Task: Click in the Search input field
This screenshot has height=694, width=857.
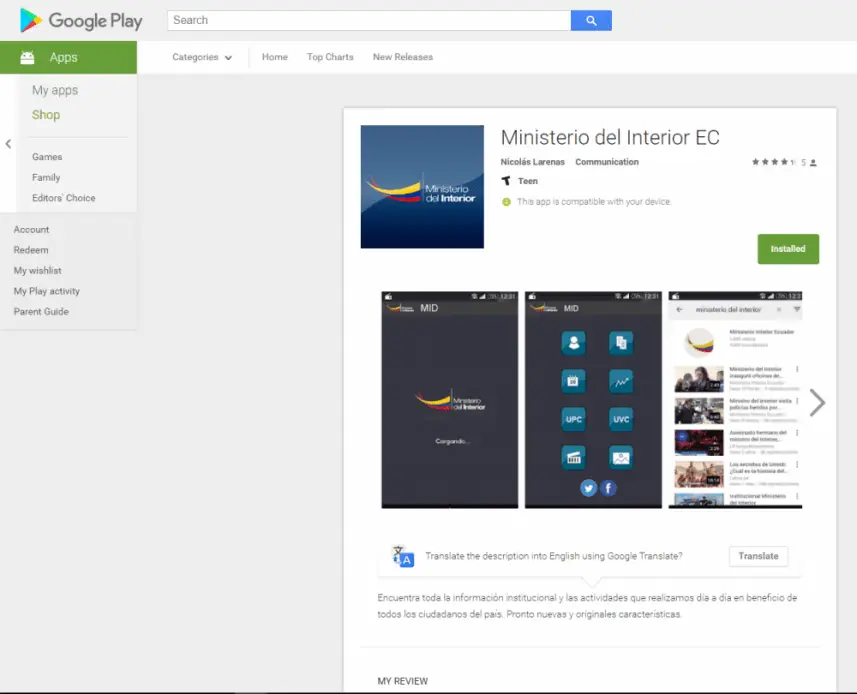Action: click(x=368, y=20)
